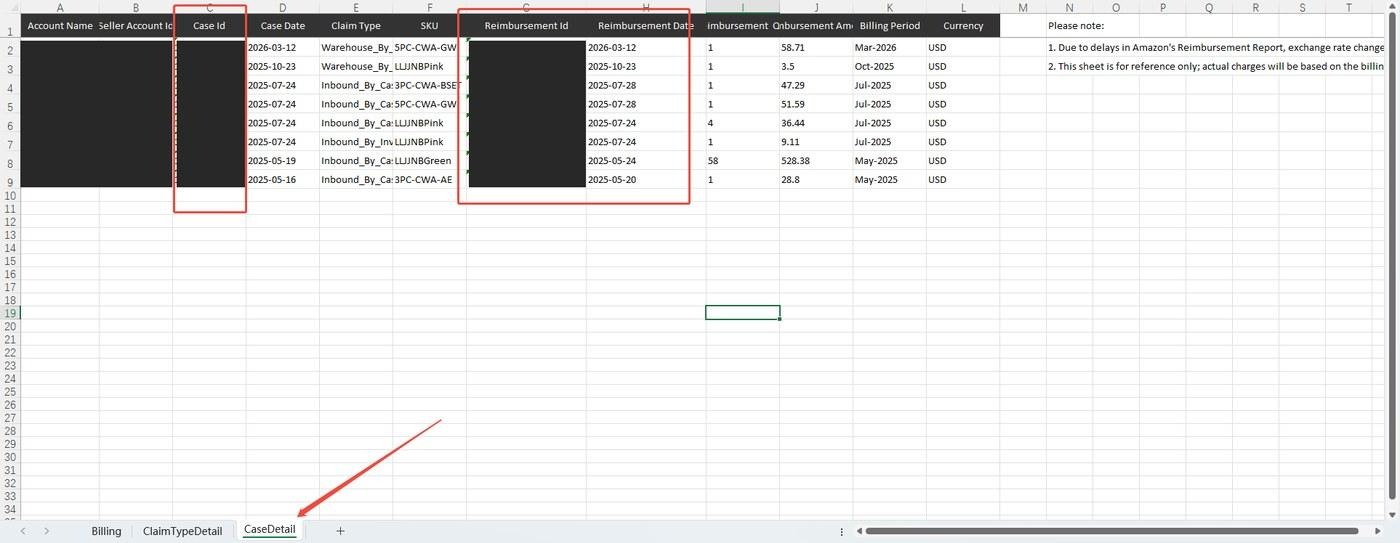Select row 19 header
This screenshot has height=543, width=1400.
pyautogui.click(x=10, y=313)
